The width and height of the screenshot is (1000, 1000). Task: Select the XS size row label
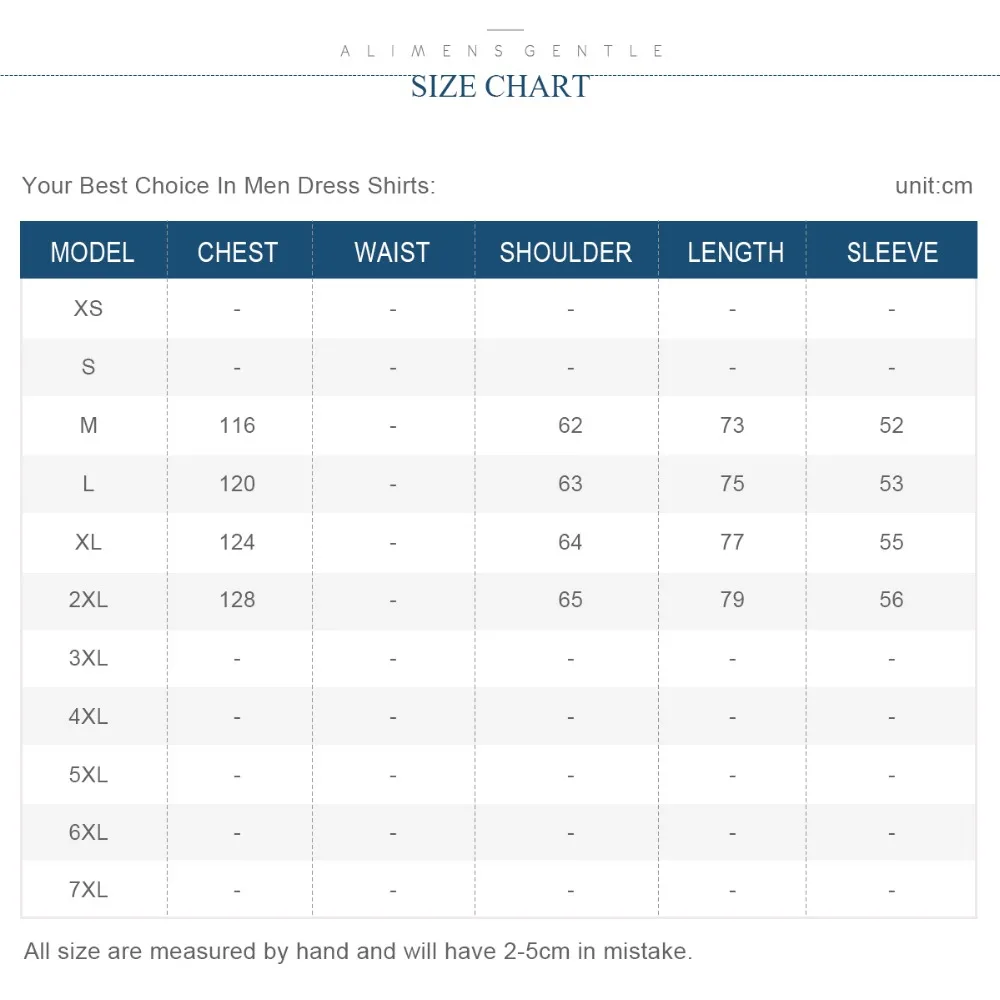click(x=88, y=309)
